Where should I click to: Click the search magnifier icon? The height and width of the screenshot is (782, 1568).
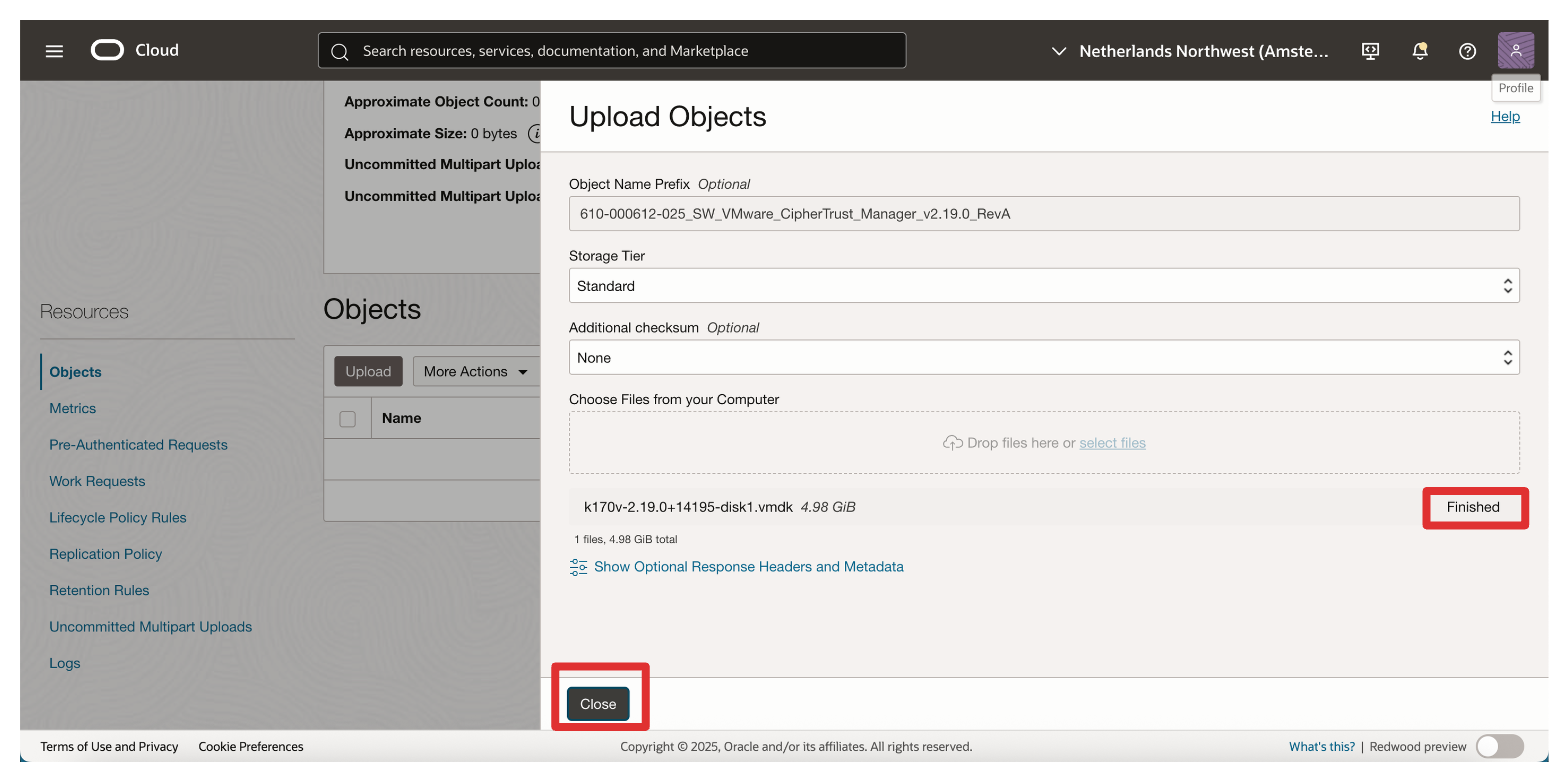340,51
